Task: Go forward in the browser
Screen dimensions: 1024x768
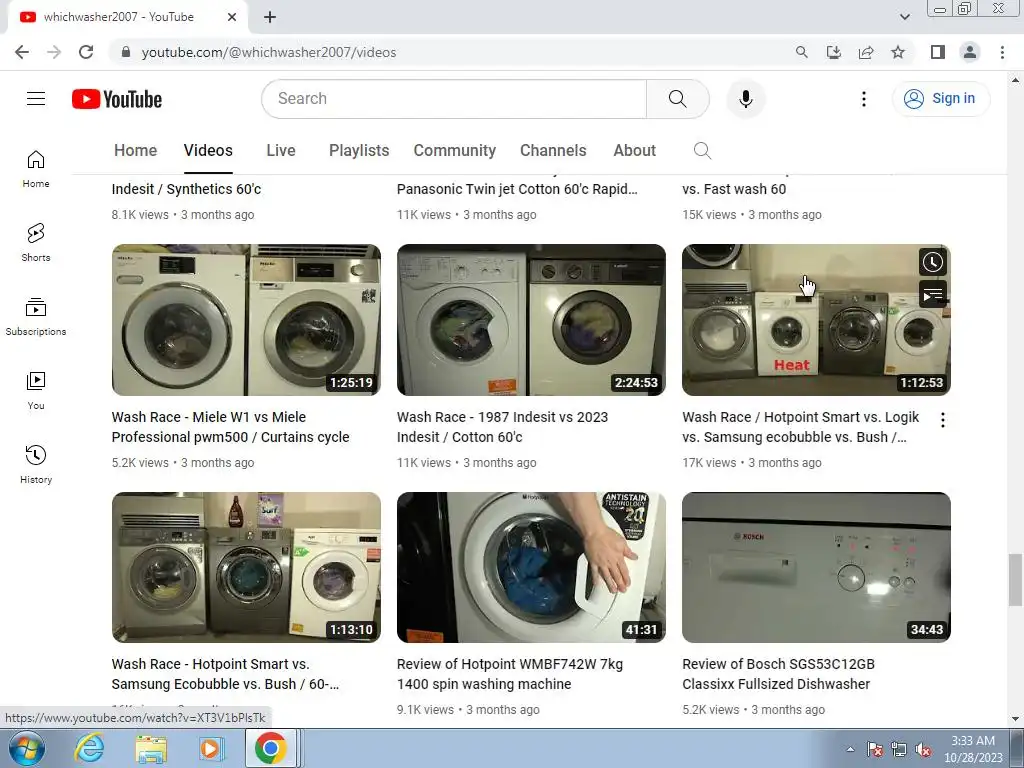Action: pyautogui.click(x=54, y=52)
